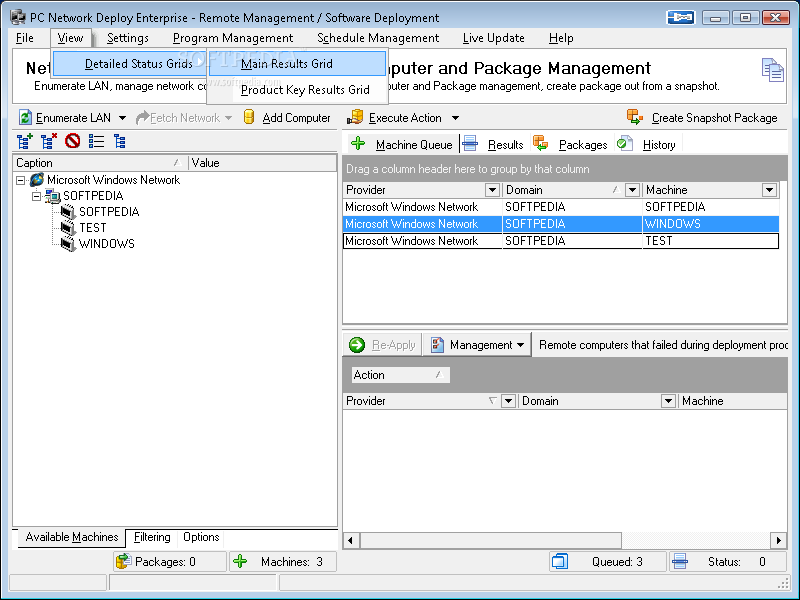Select queue row with machine WINDOWS
Screen dimensions: 800x600
[x=561, y=224]
